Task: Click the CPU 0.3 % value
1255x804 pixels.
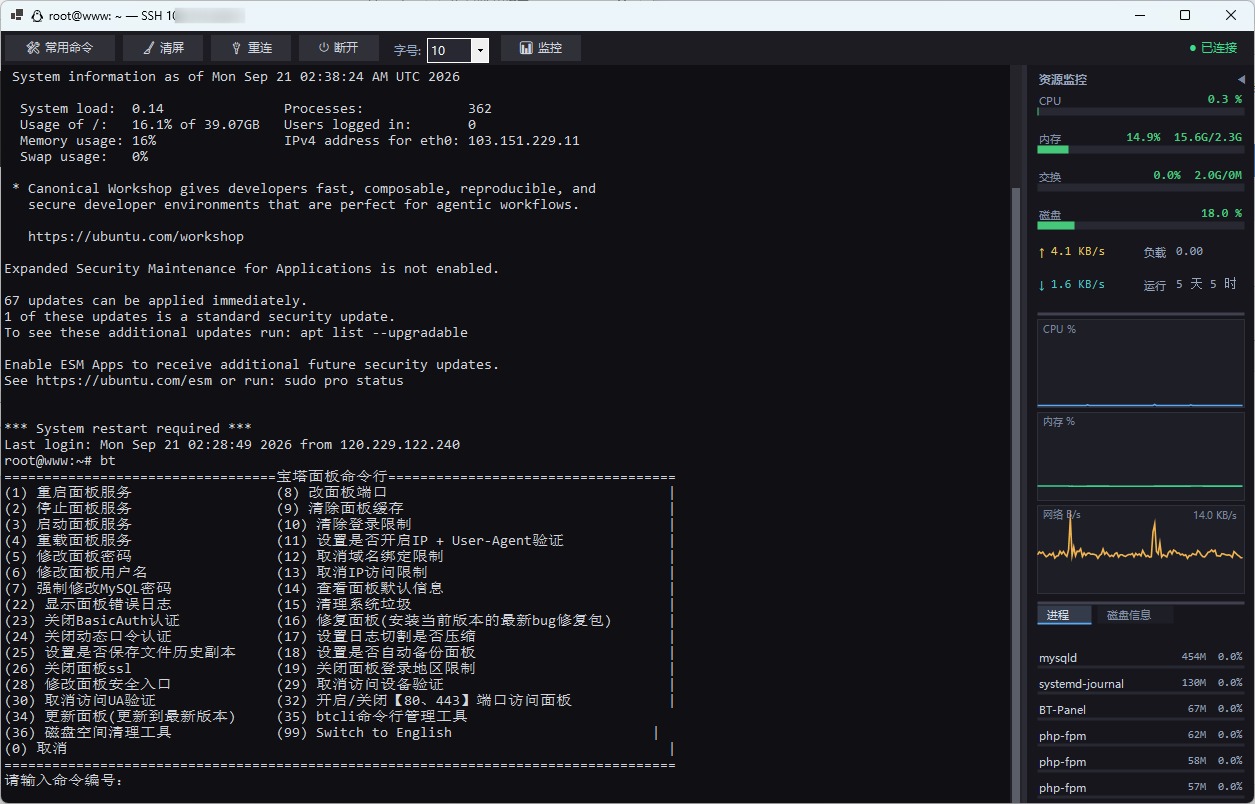Action: tap(1224, 100)
